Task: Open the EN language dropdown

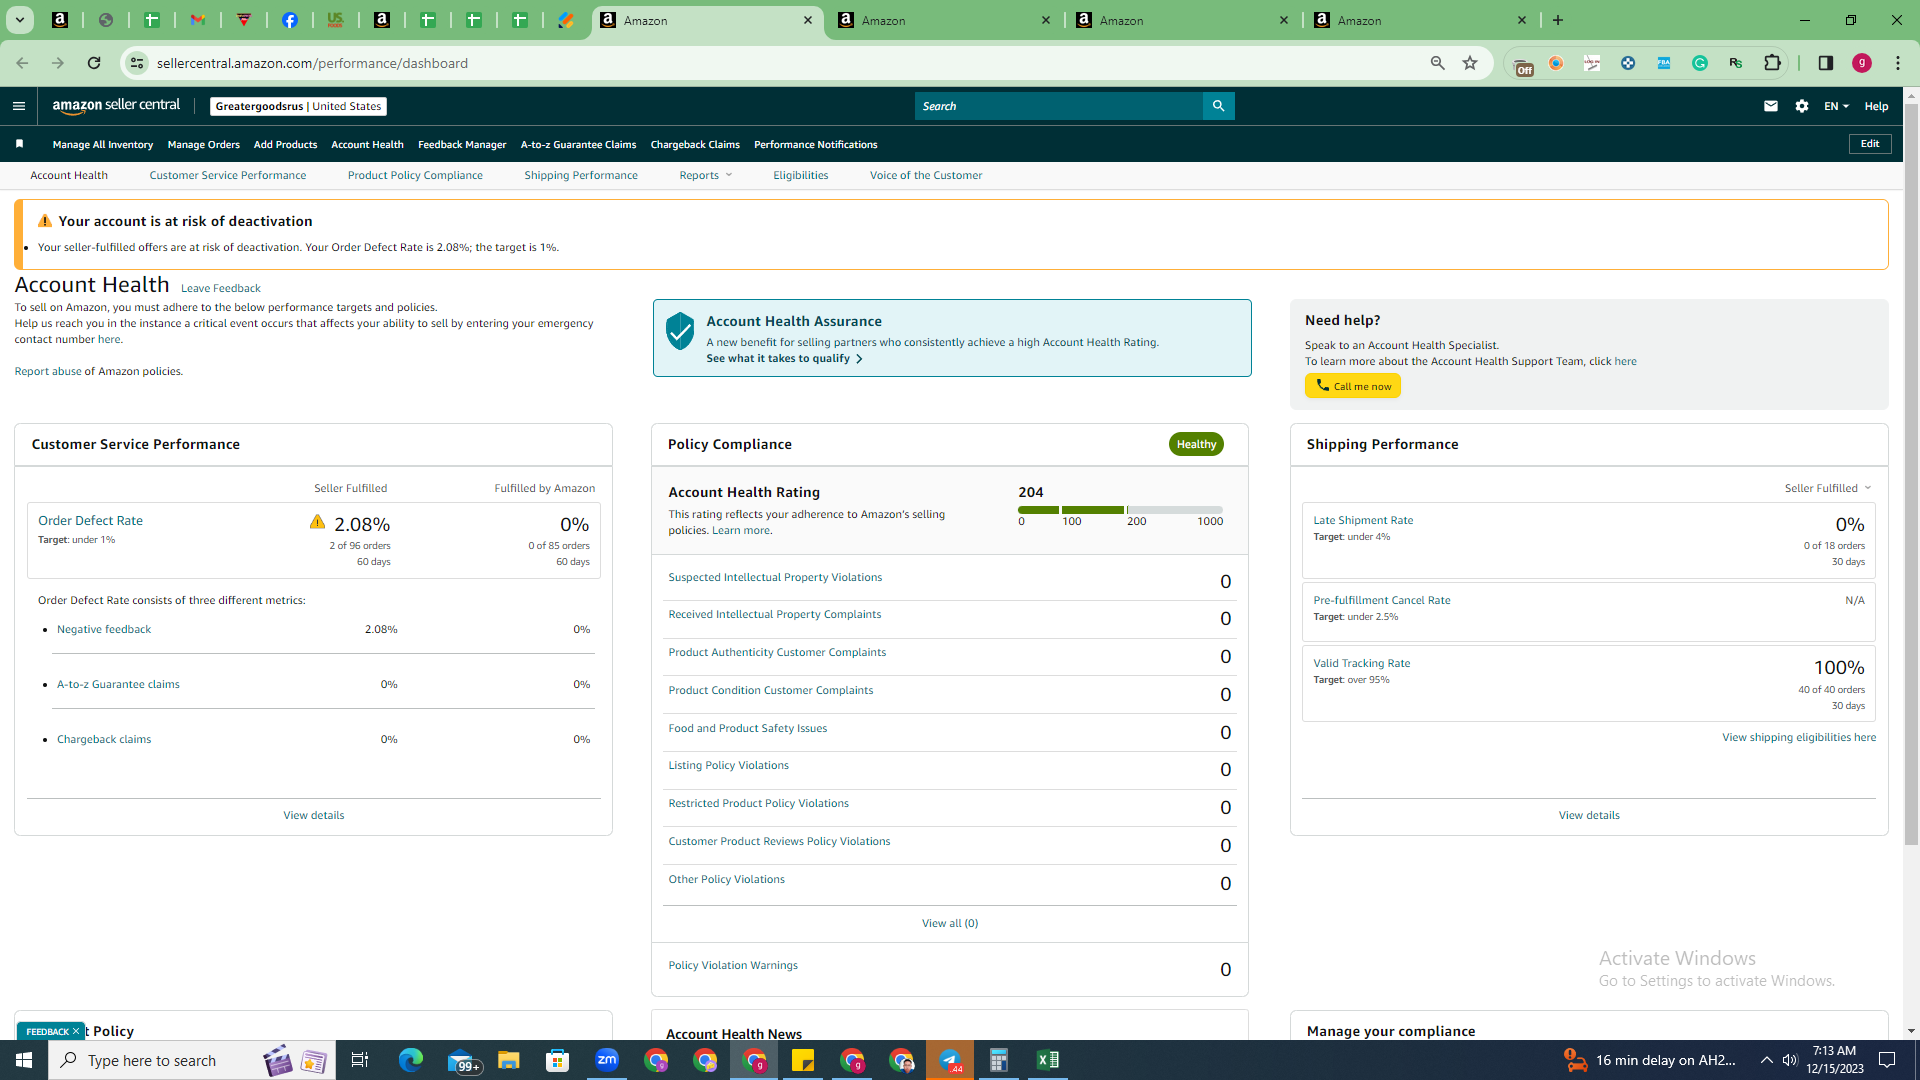Action: coord(1836,106)
